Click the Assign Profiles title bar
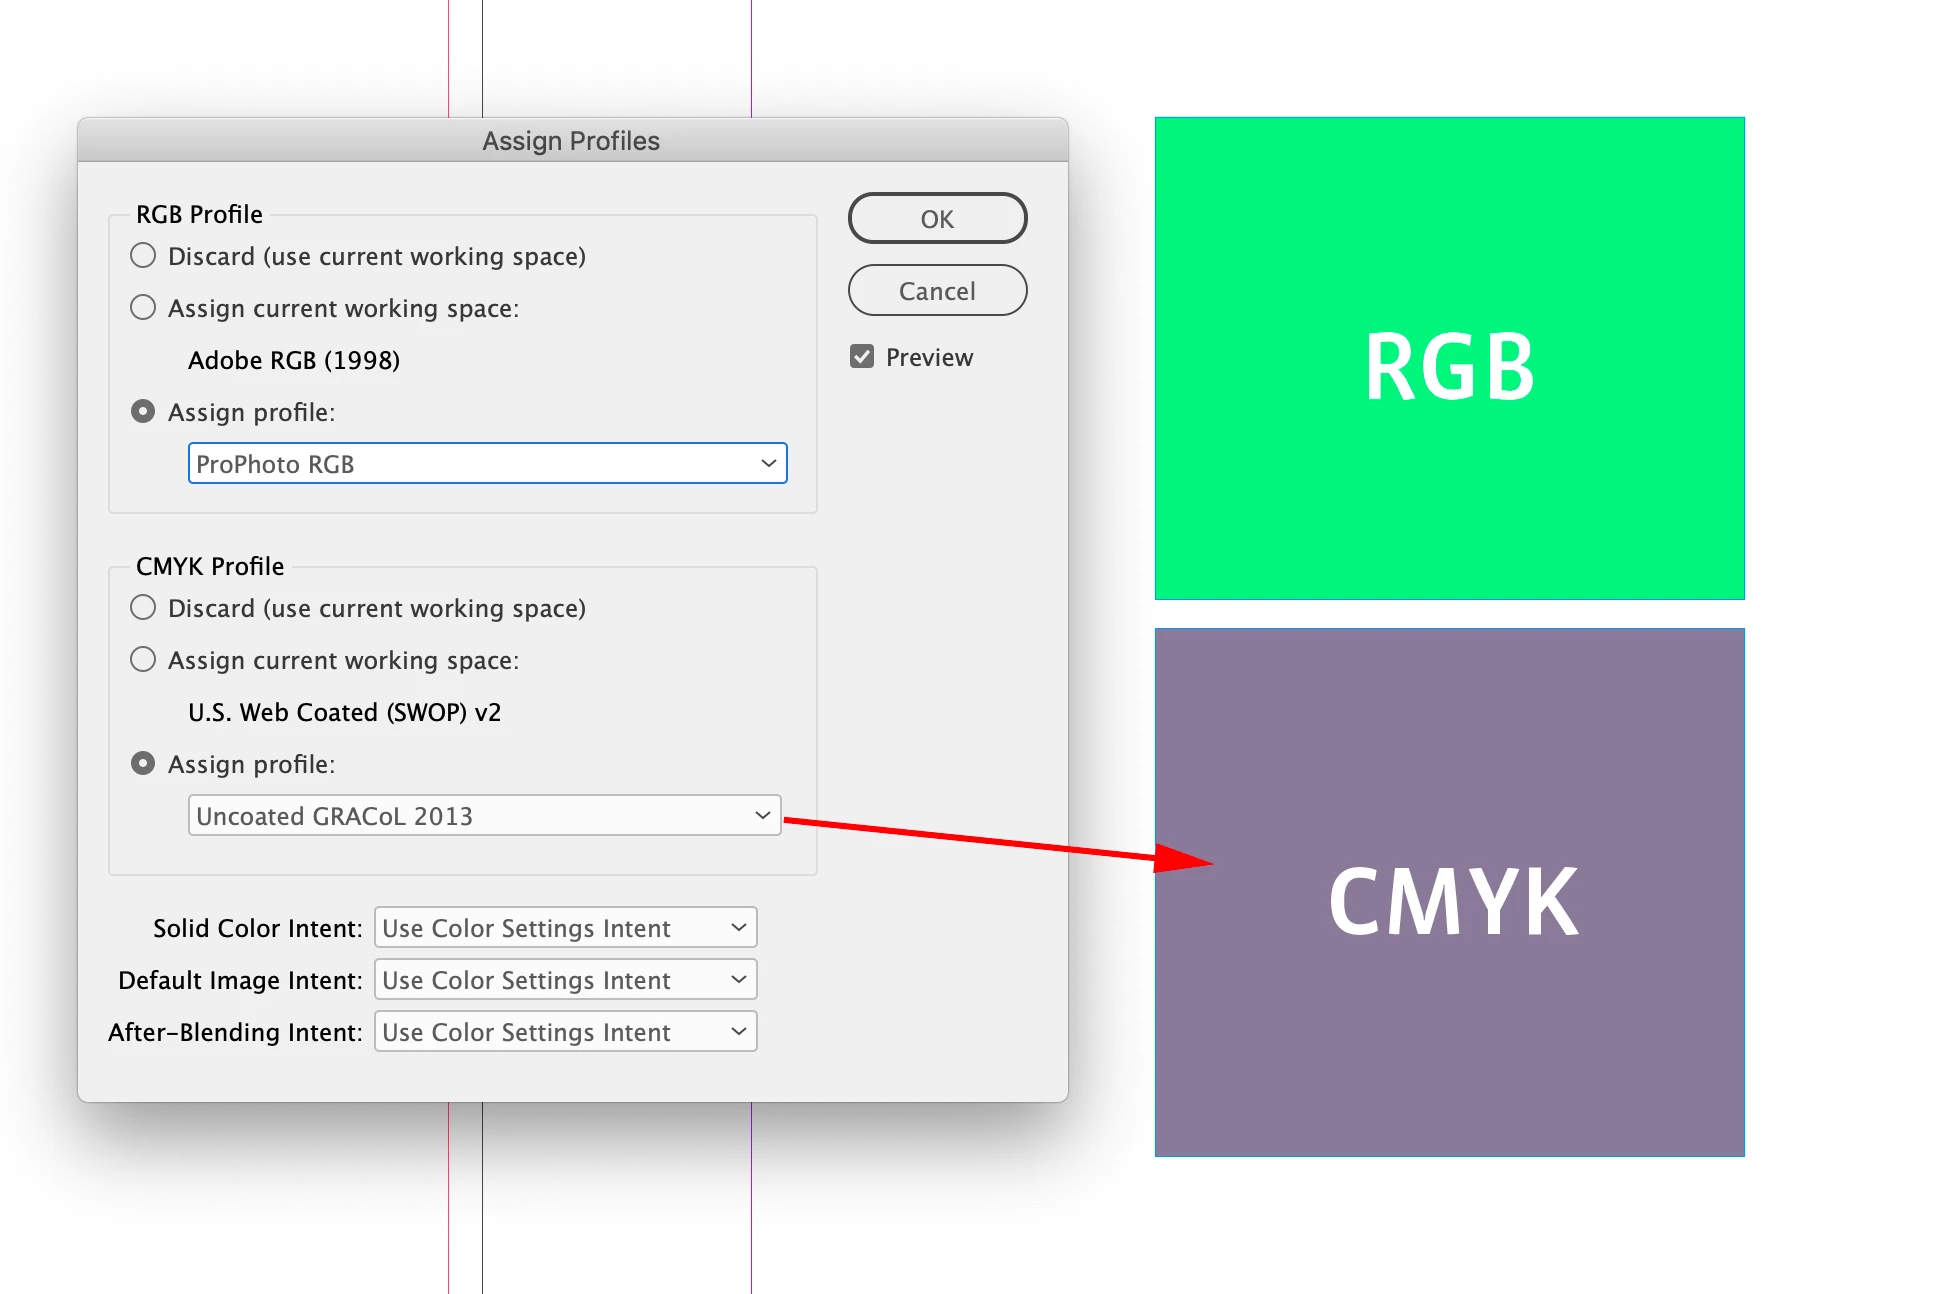This screenshot has height=1294, width=1934. coord(571,140)
